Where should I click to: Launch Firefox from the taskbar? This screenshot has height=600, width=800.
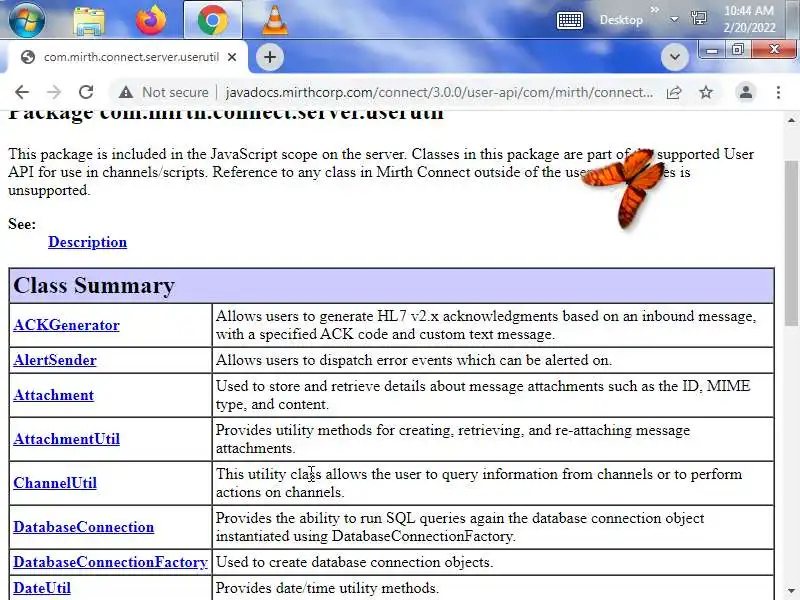pos(151,20)
